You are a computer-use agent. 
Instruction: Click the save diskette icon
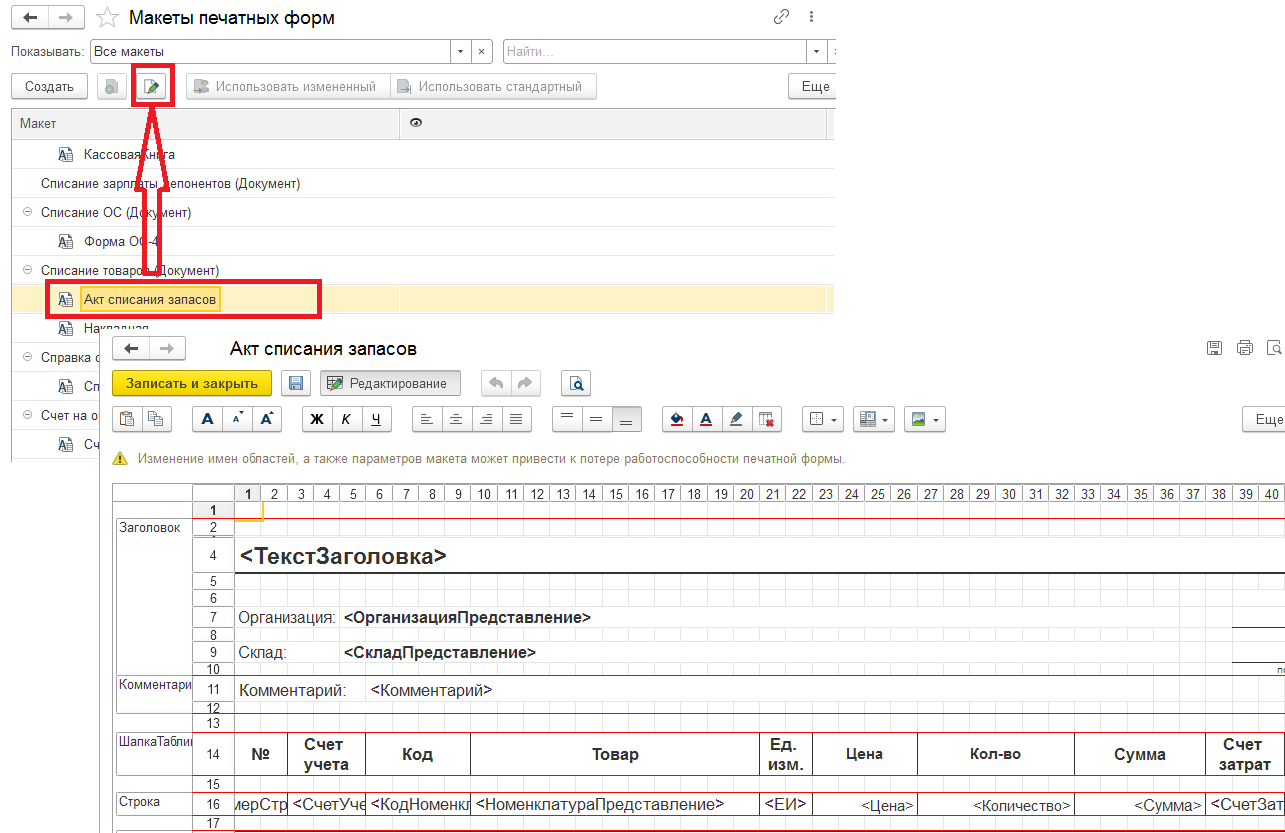[x=295, y=383]
